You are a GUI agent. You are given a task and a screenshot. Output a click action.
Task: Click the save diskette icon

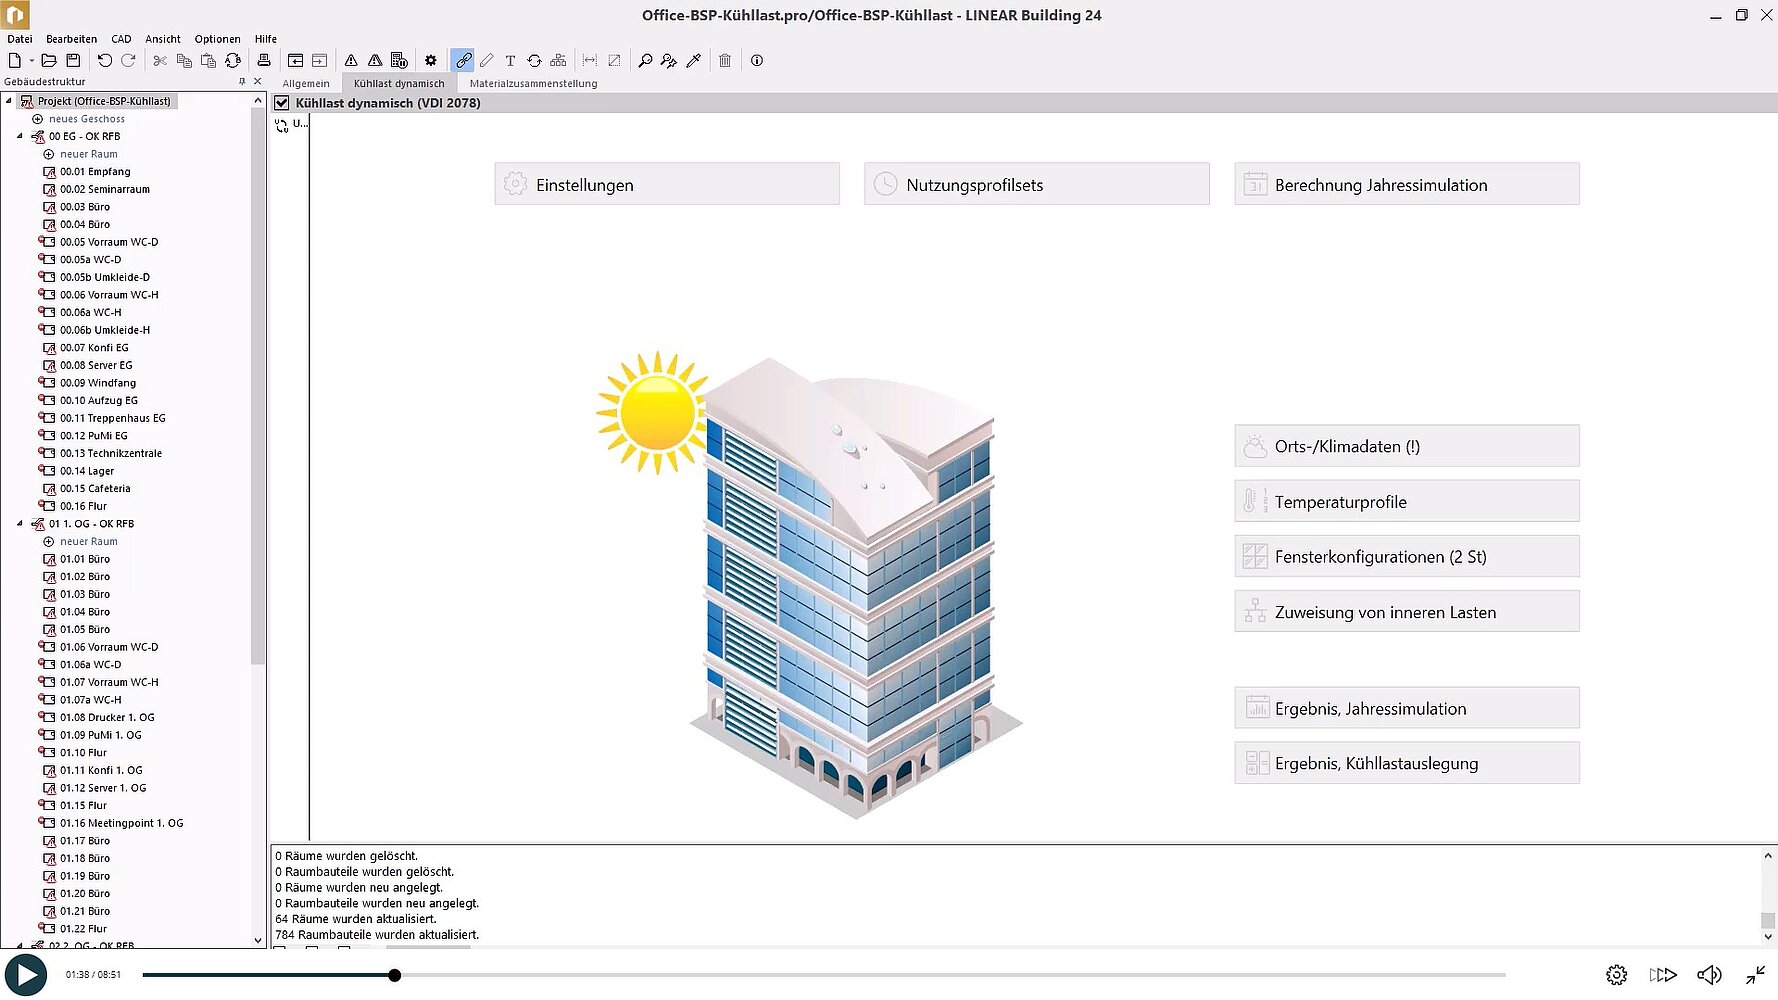click(x=73, y=61)
